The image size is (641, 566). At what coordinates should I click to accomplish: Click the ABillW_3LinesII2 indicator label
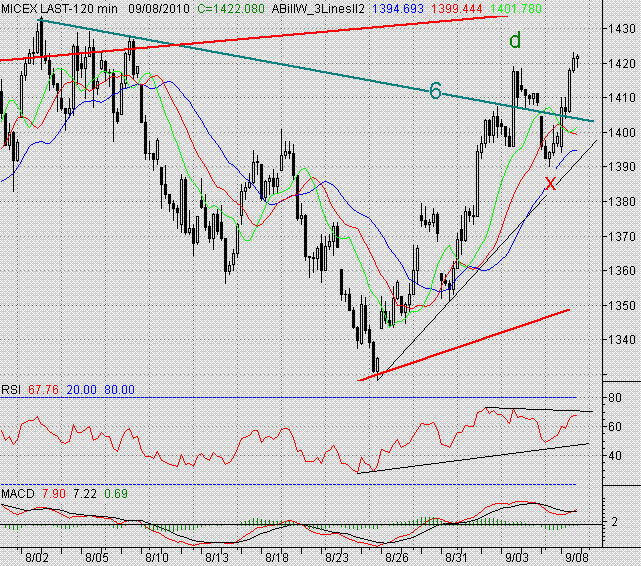pyautogui.click(x=318, y=8)
